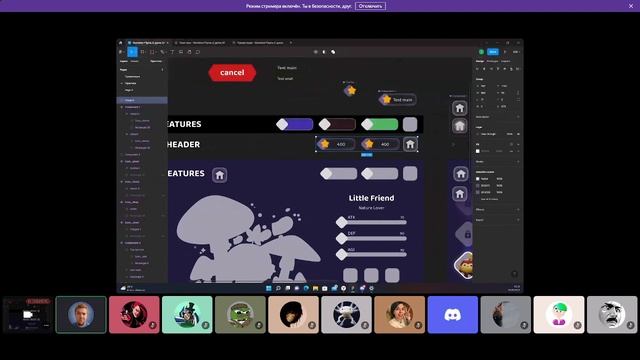Click the green toggle in FEATURES row

380,124
